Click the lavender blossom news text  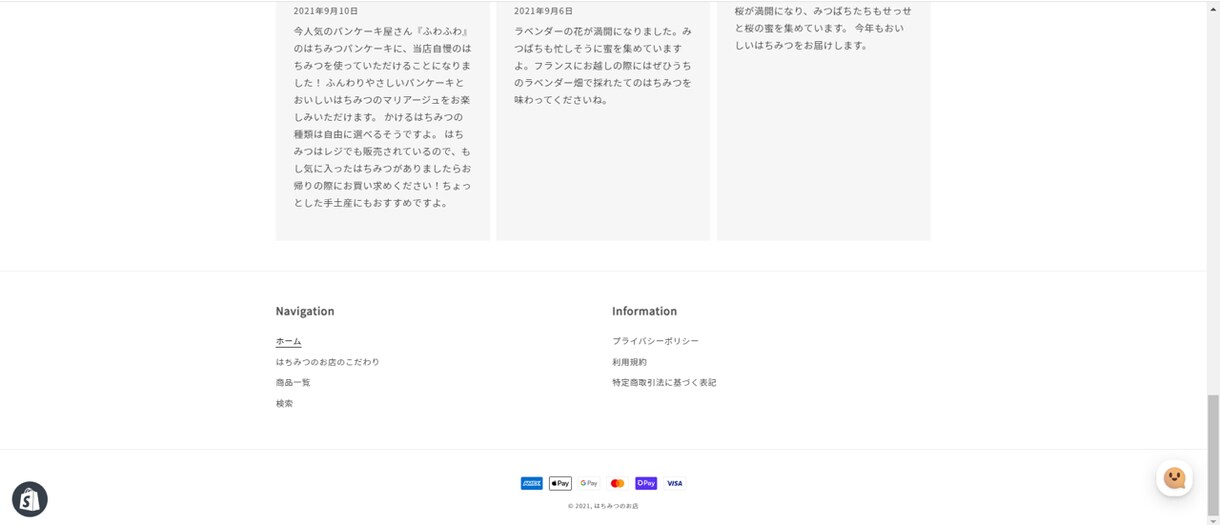coord(603,66)
